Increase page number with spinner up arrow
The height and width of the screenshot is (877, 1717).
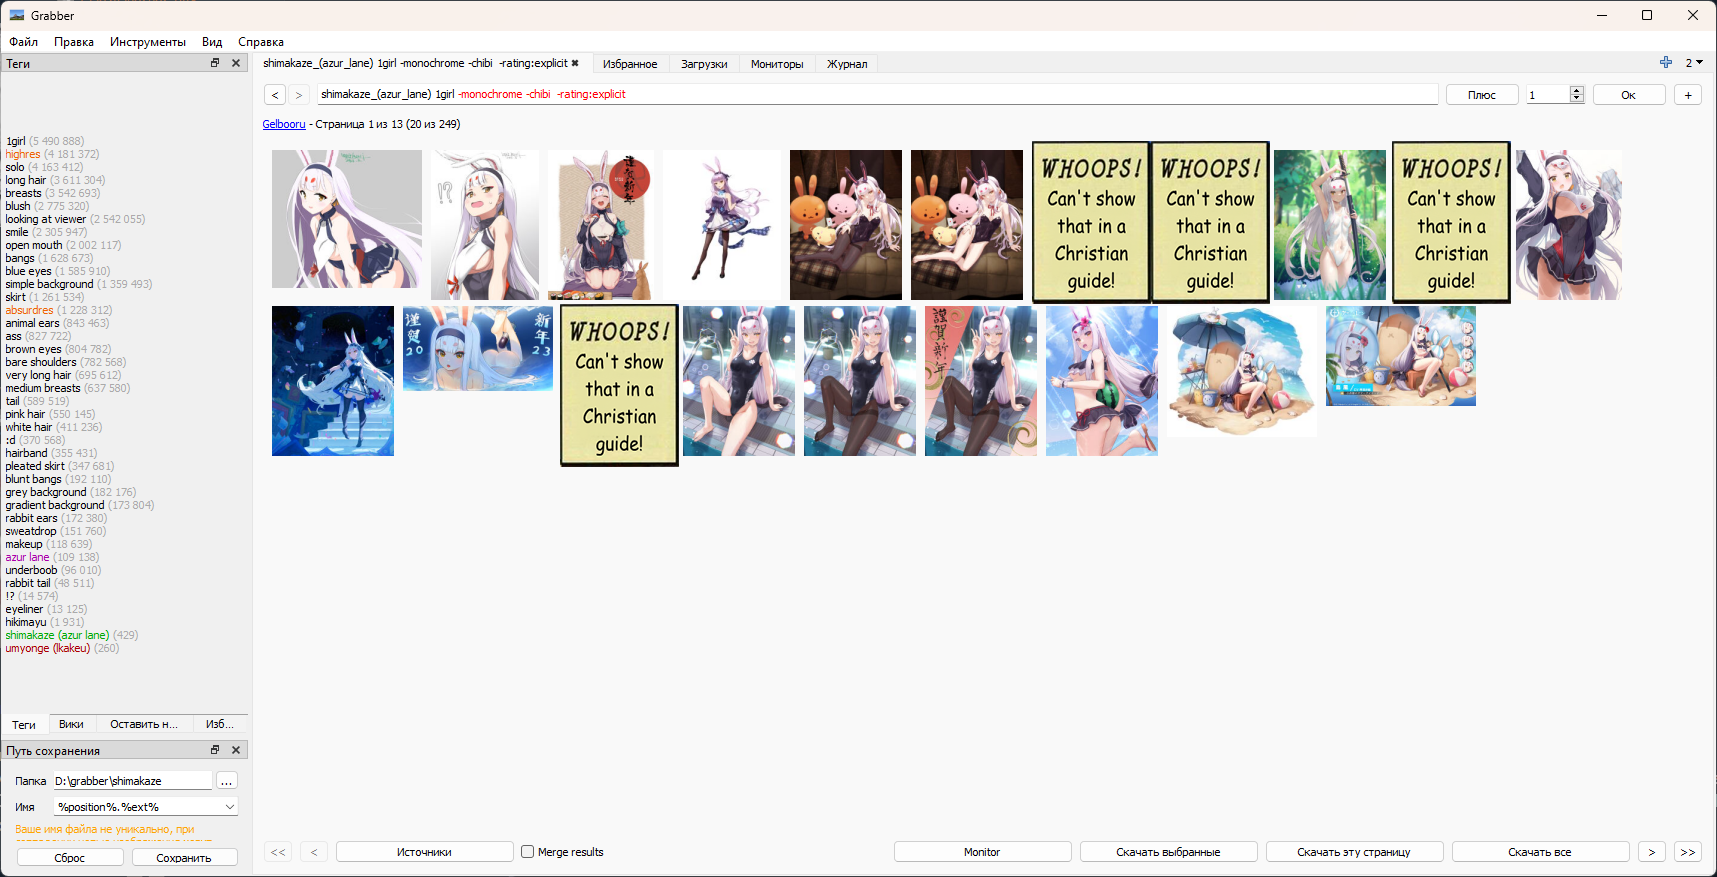1577,90
